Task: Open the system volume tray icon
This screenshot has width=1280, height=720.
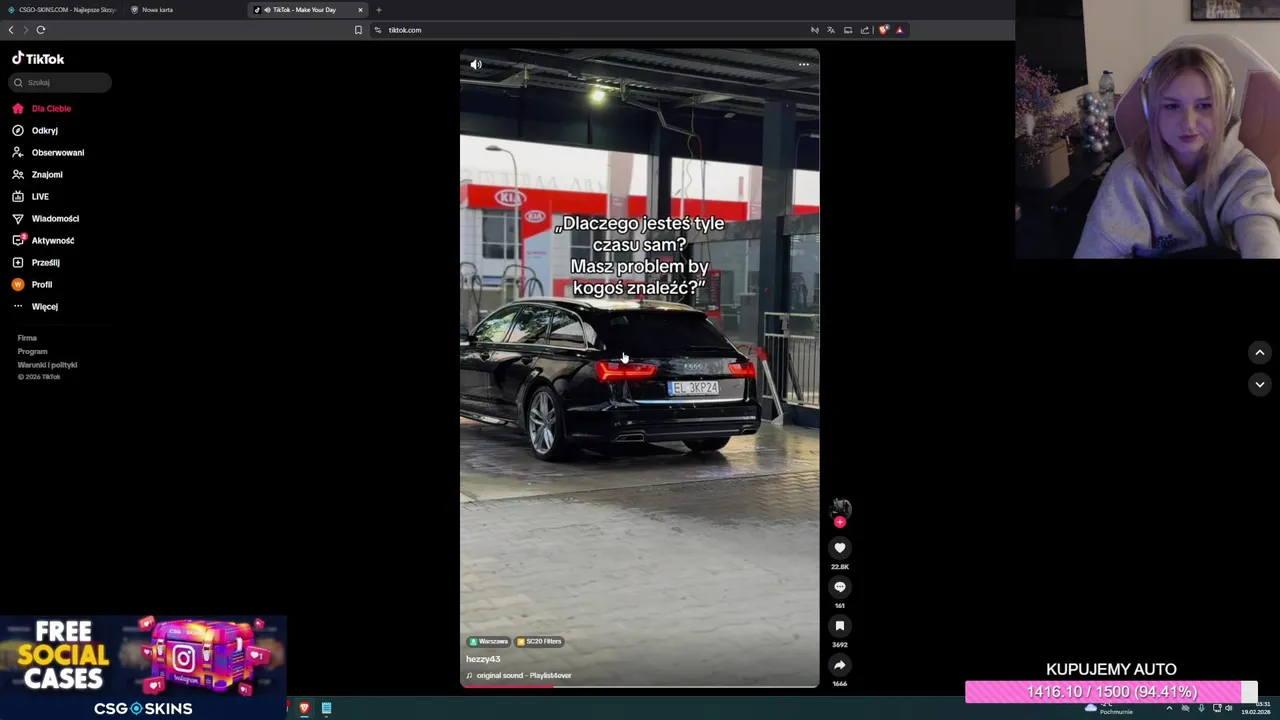Action: coord(1229,708)
